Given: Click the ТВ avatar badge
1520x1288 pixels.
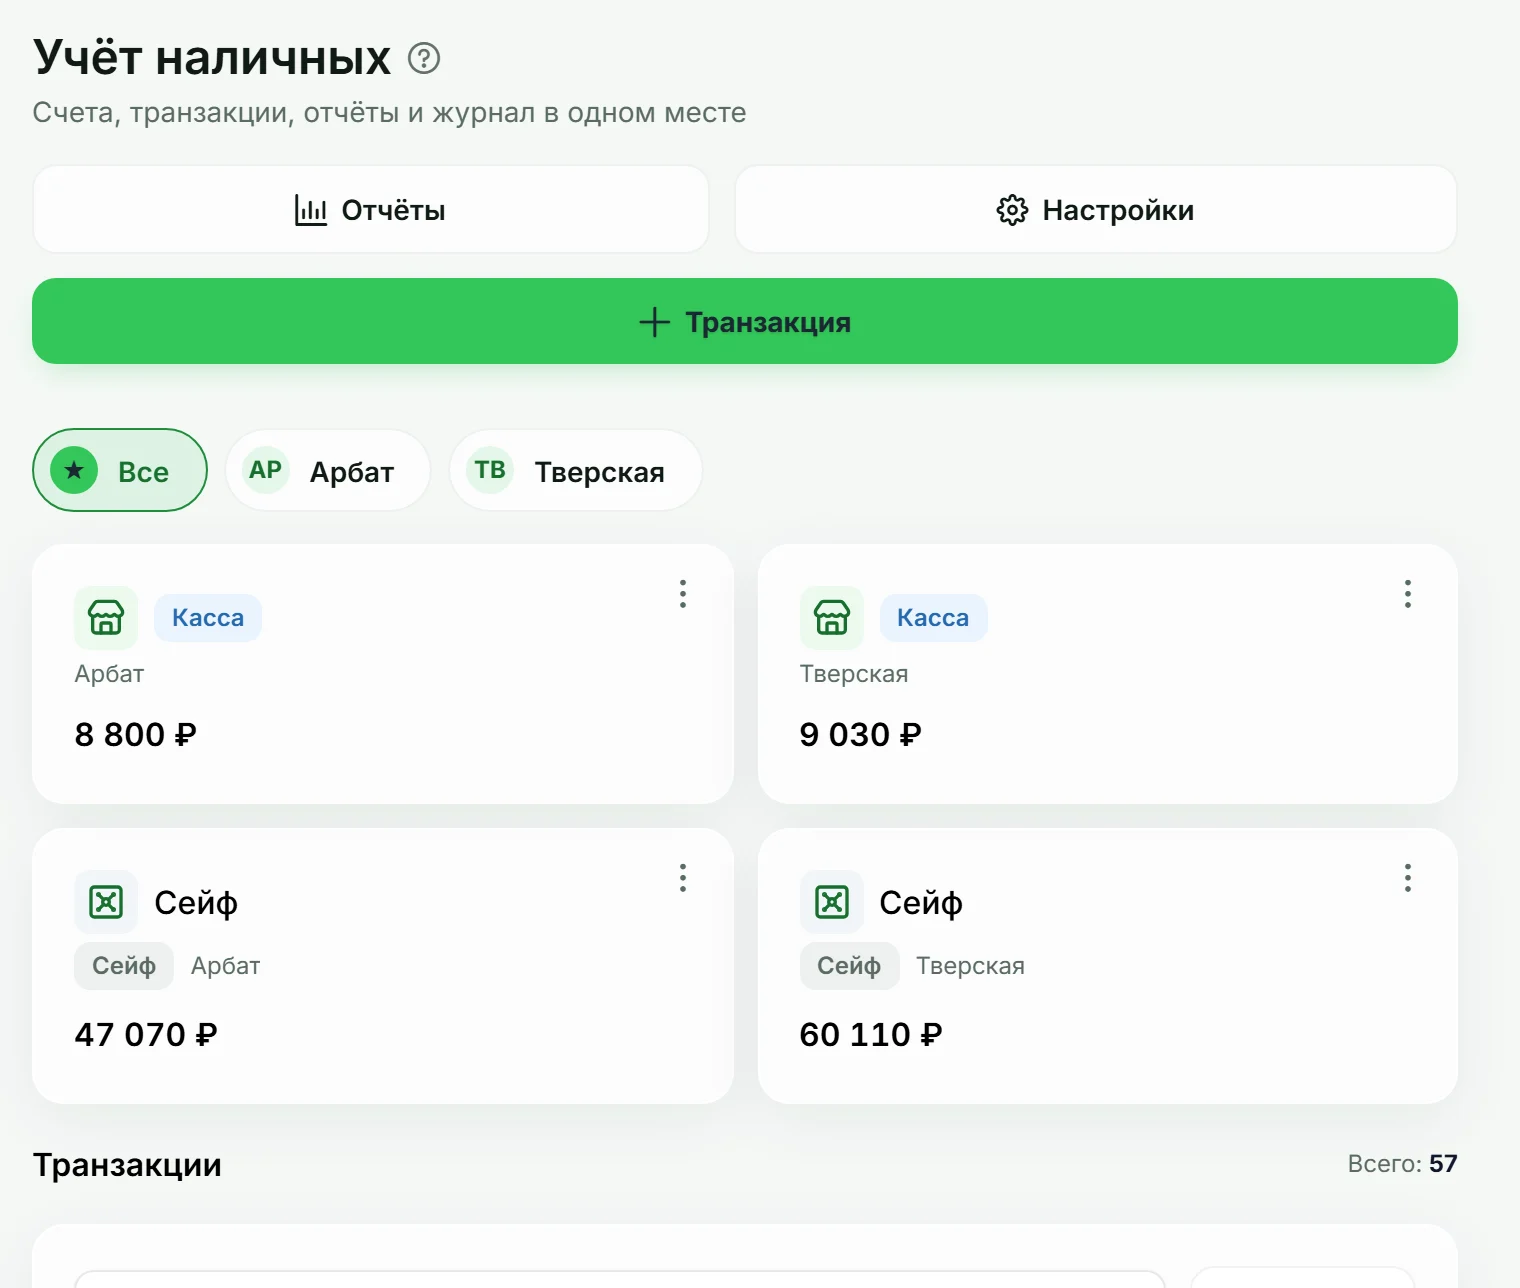Looking at the screenshot, I should point(490,470).
